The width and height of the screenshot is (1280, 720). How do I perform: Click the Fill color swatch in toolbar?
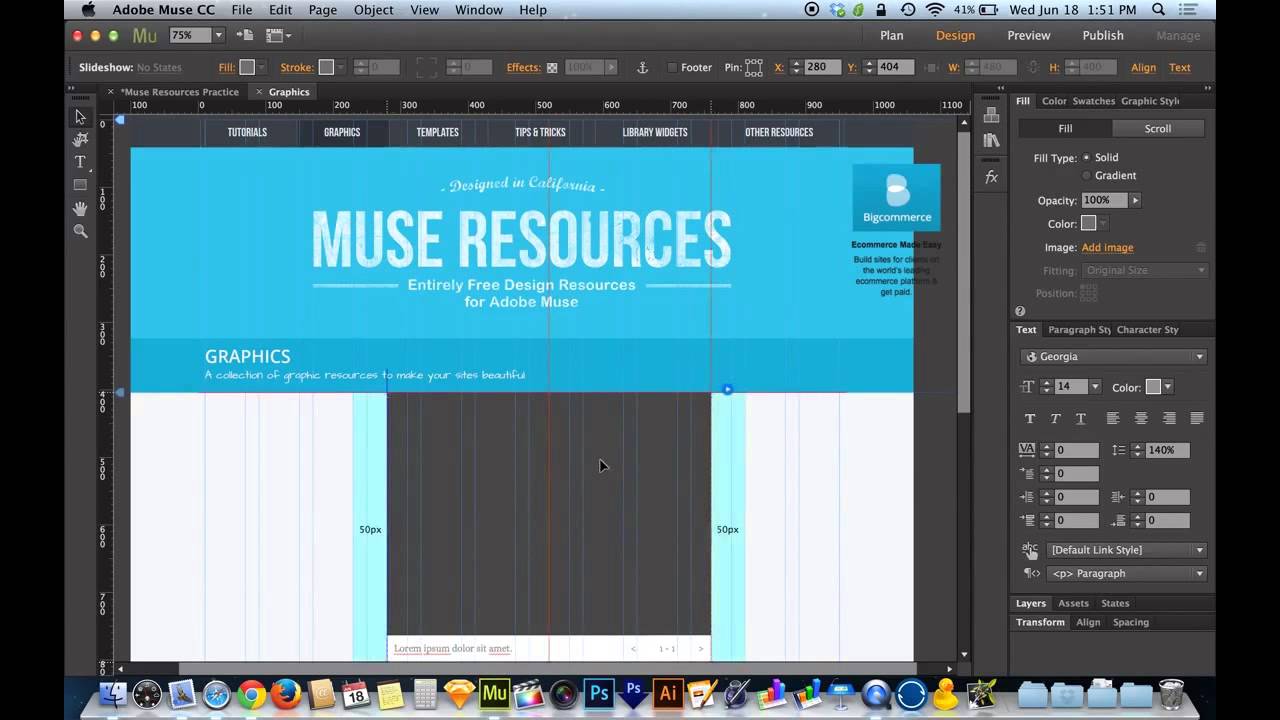pos(247,67)
